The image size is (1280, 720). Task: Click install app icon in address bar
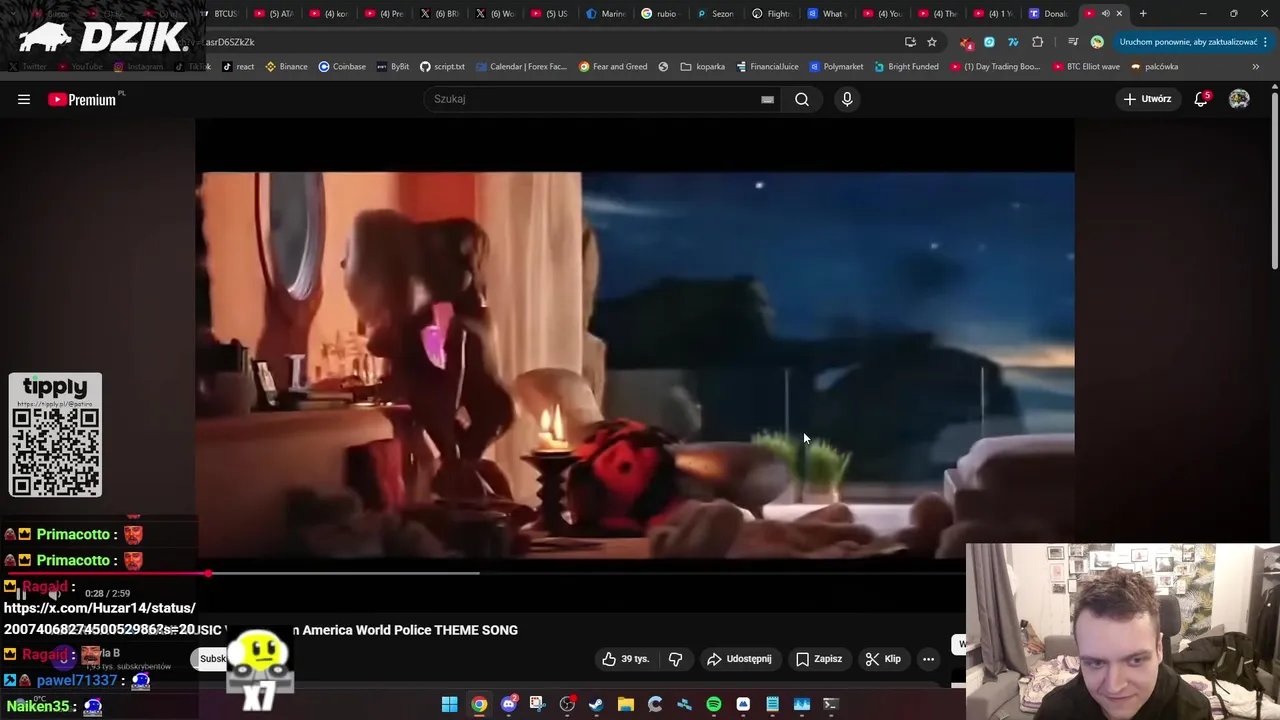point(910,42)
